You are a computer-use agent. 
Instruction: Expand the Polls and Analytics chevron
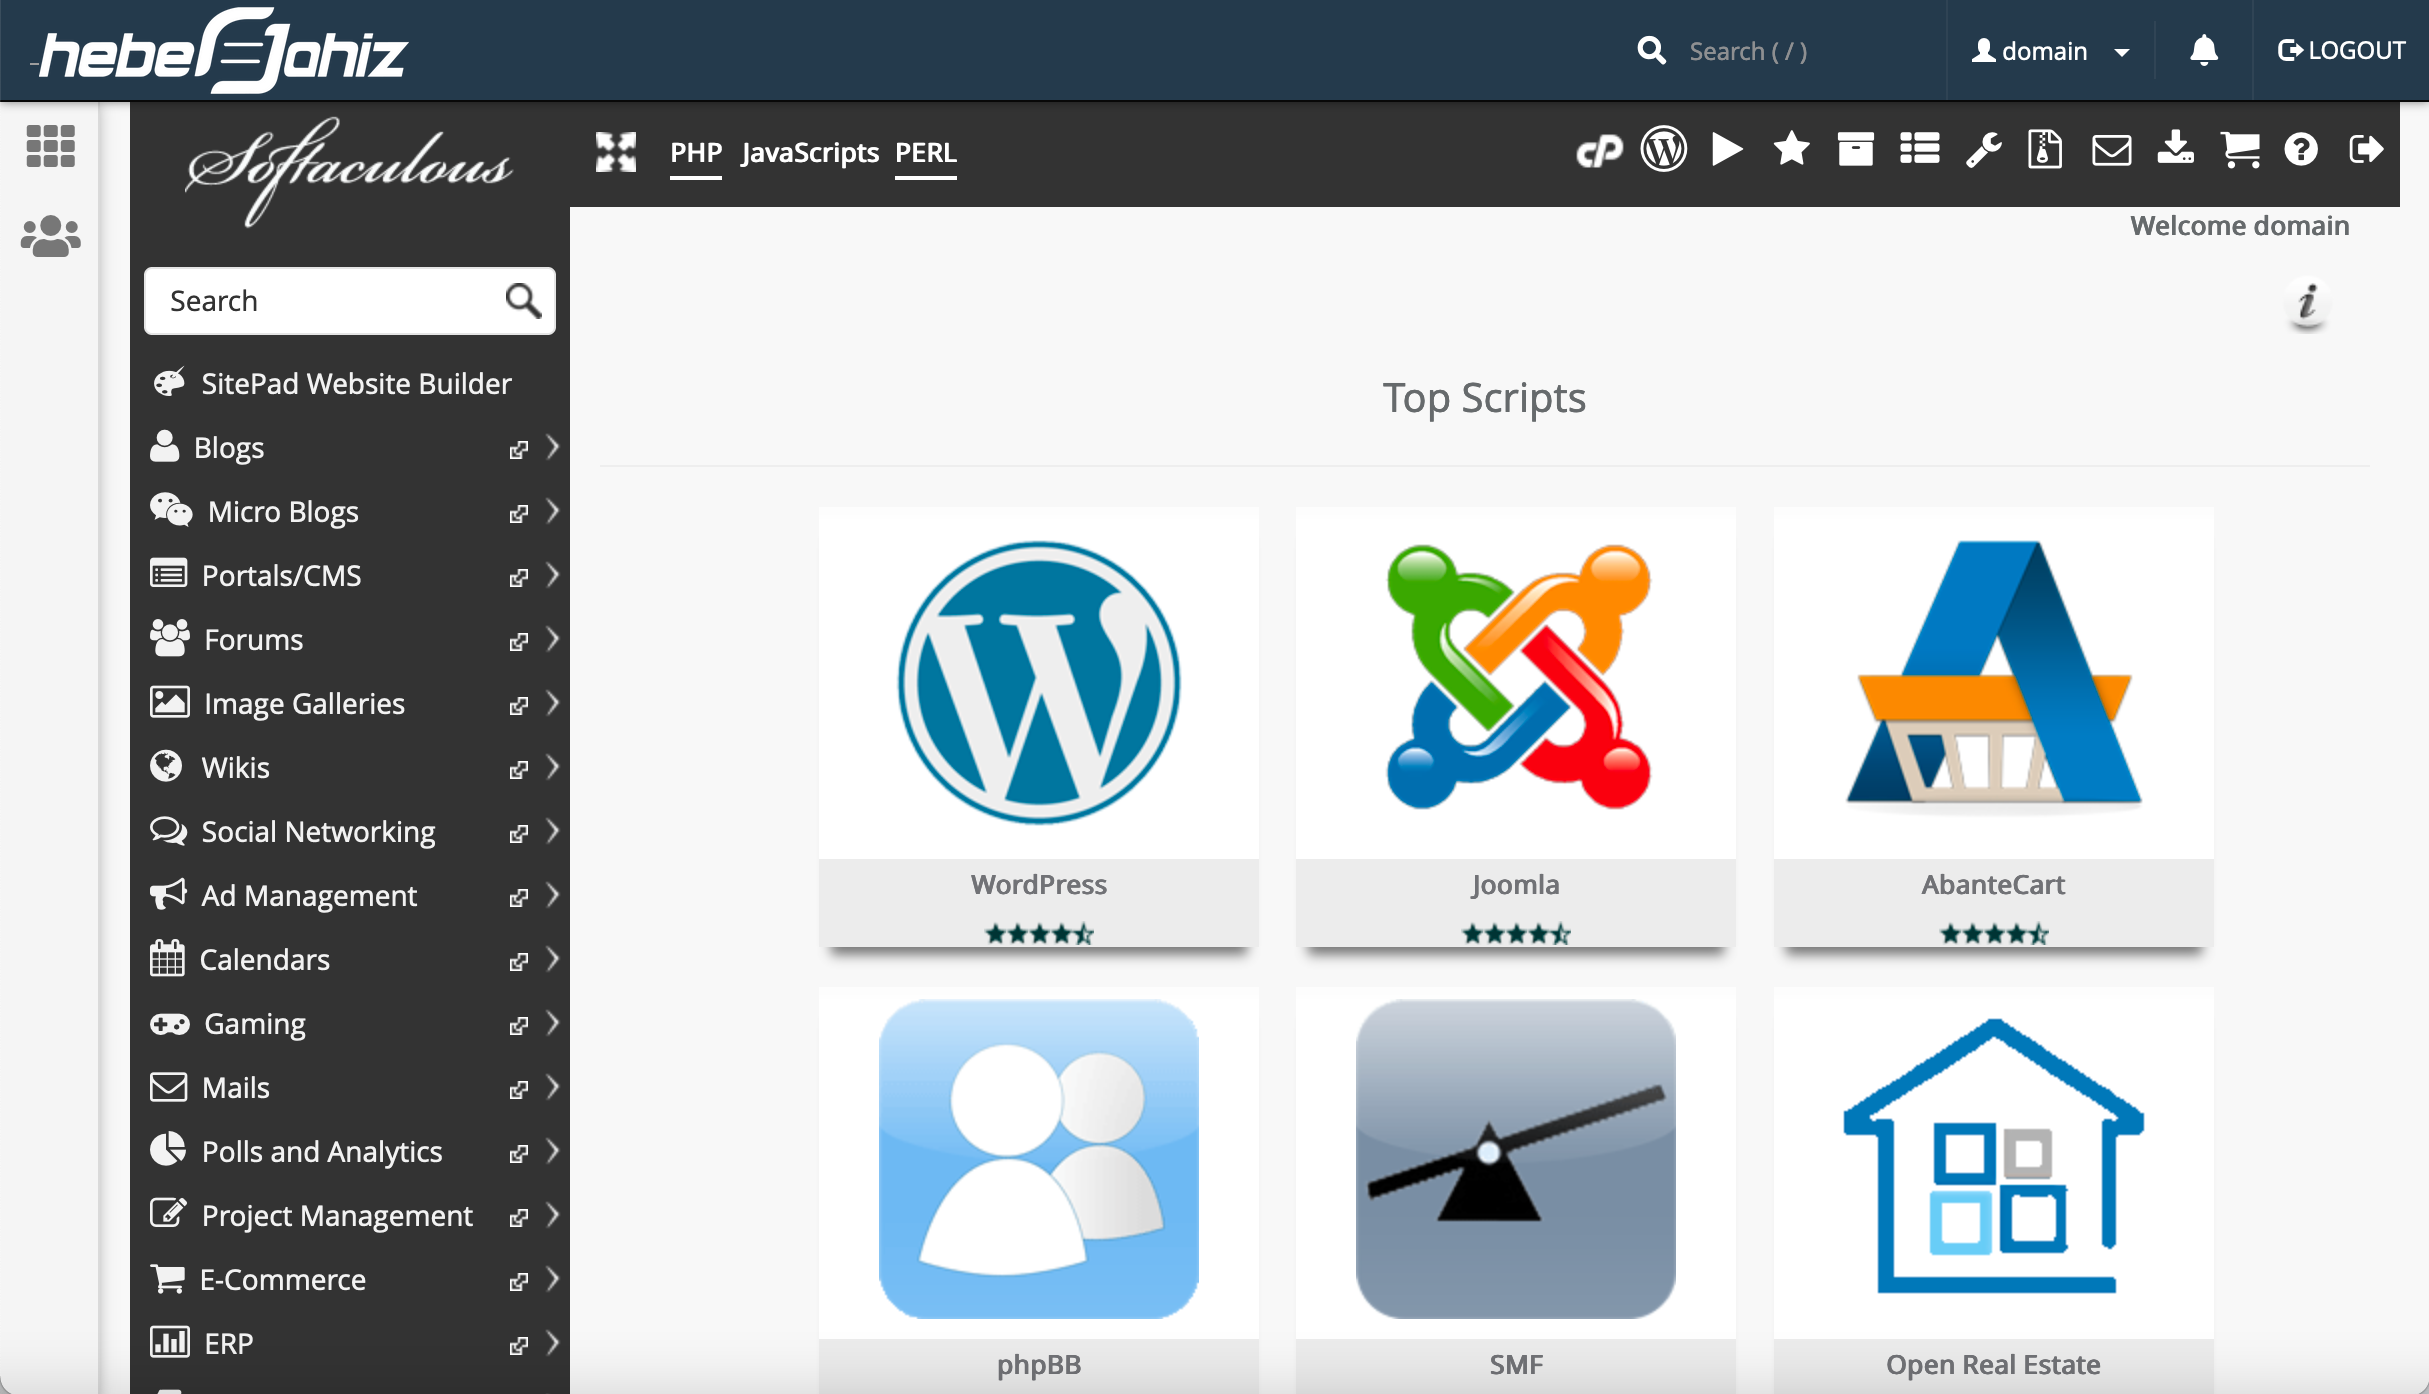[552, 1151]
